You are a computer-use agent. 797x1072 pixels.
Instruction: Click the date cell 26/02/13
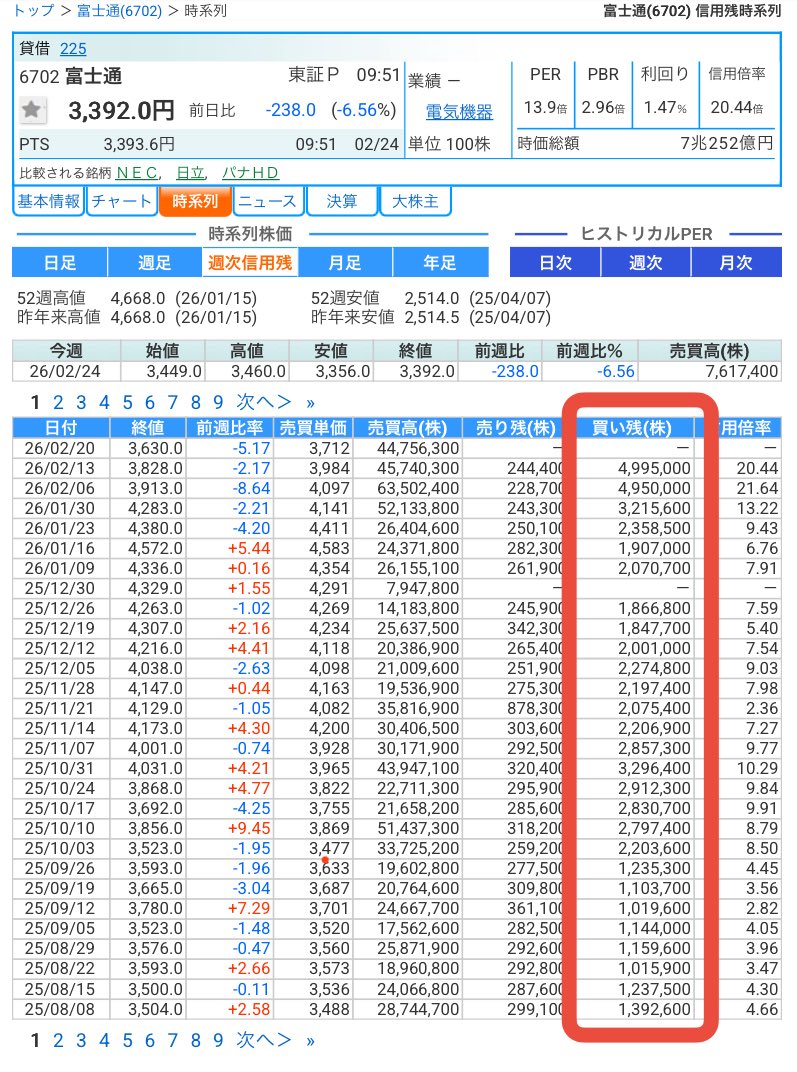[59, 468]
